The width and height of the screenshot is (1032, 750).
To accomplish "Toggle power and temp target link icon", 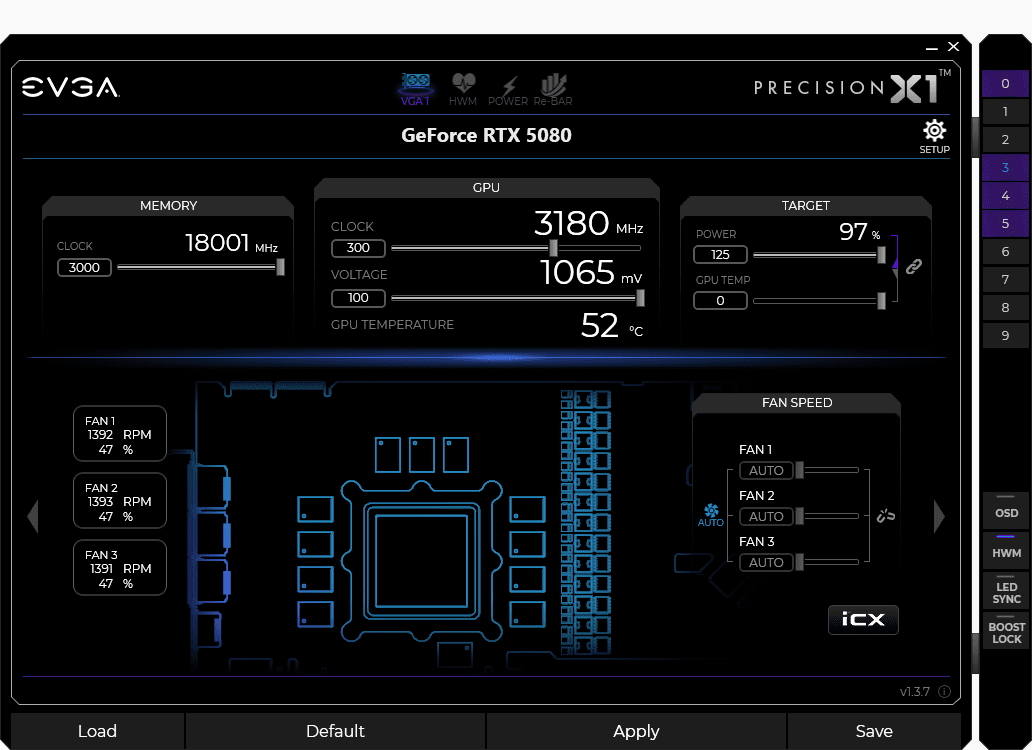I will (x=914, y=266).
